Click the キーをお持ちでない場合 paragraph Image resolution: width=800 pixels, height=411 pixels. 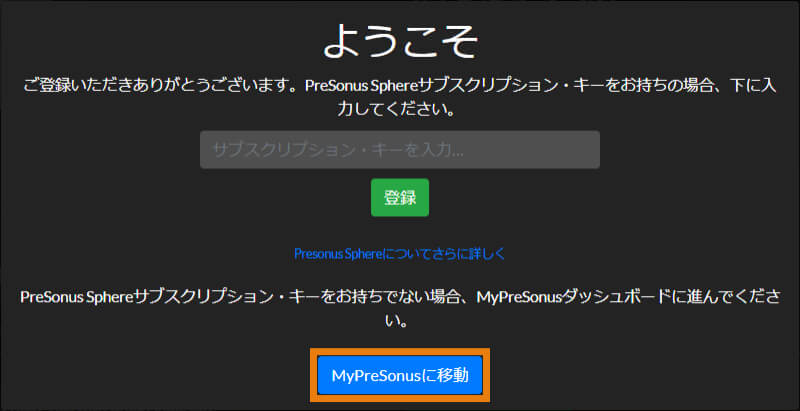click(400, 309)
